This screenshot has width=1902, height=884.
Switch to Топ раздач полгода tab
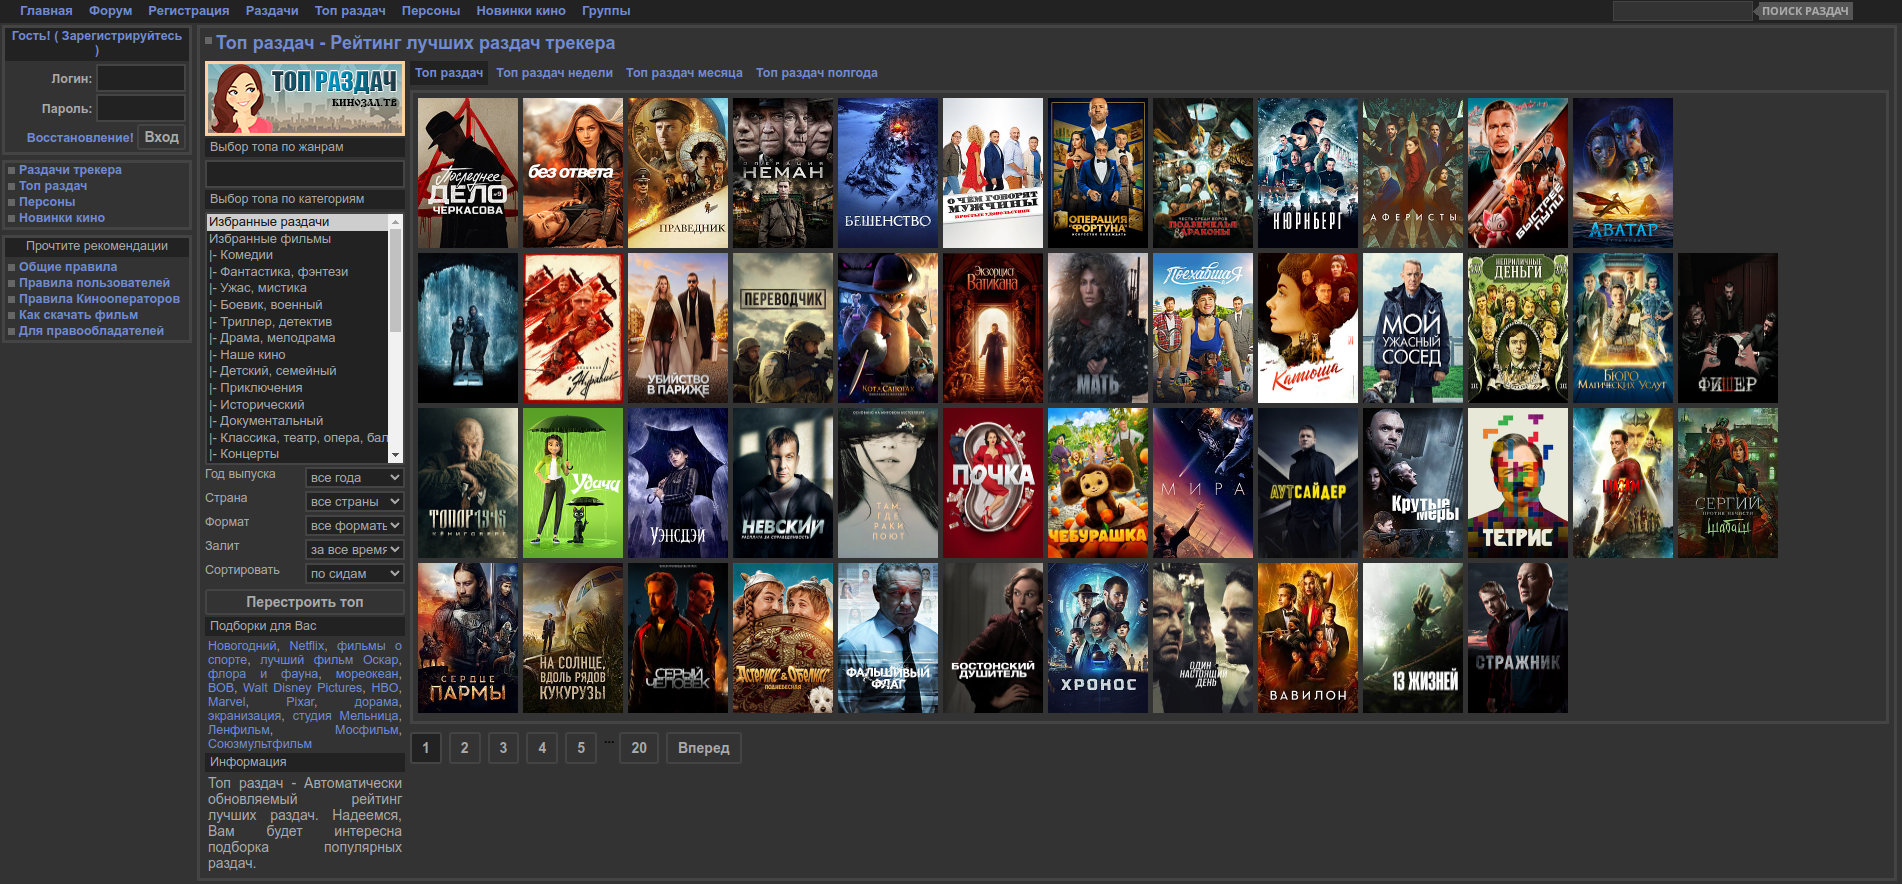(817, 73)
